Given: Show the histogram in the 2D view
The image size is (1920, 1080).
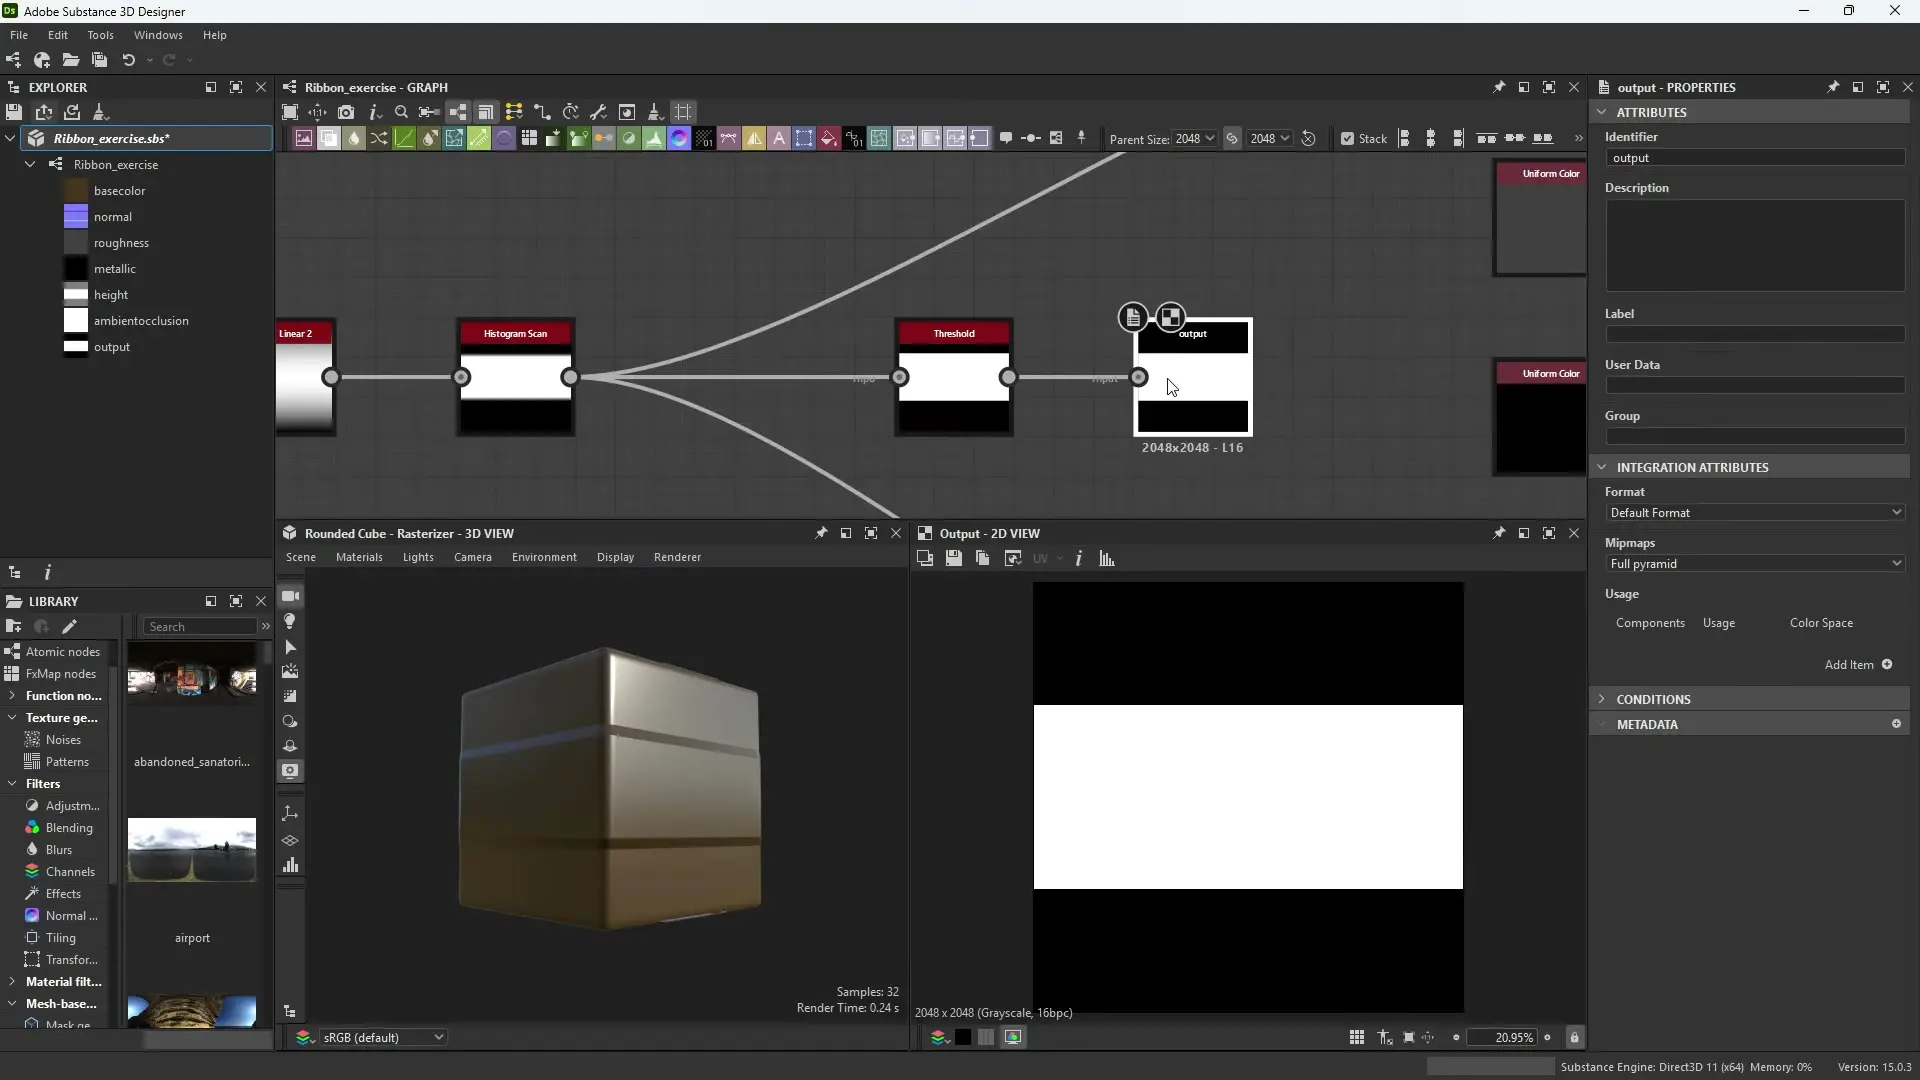Looking at the screenshot, I should (x=1106, y=558).
